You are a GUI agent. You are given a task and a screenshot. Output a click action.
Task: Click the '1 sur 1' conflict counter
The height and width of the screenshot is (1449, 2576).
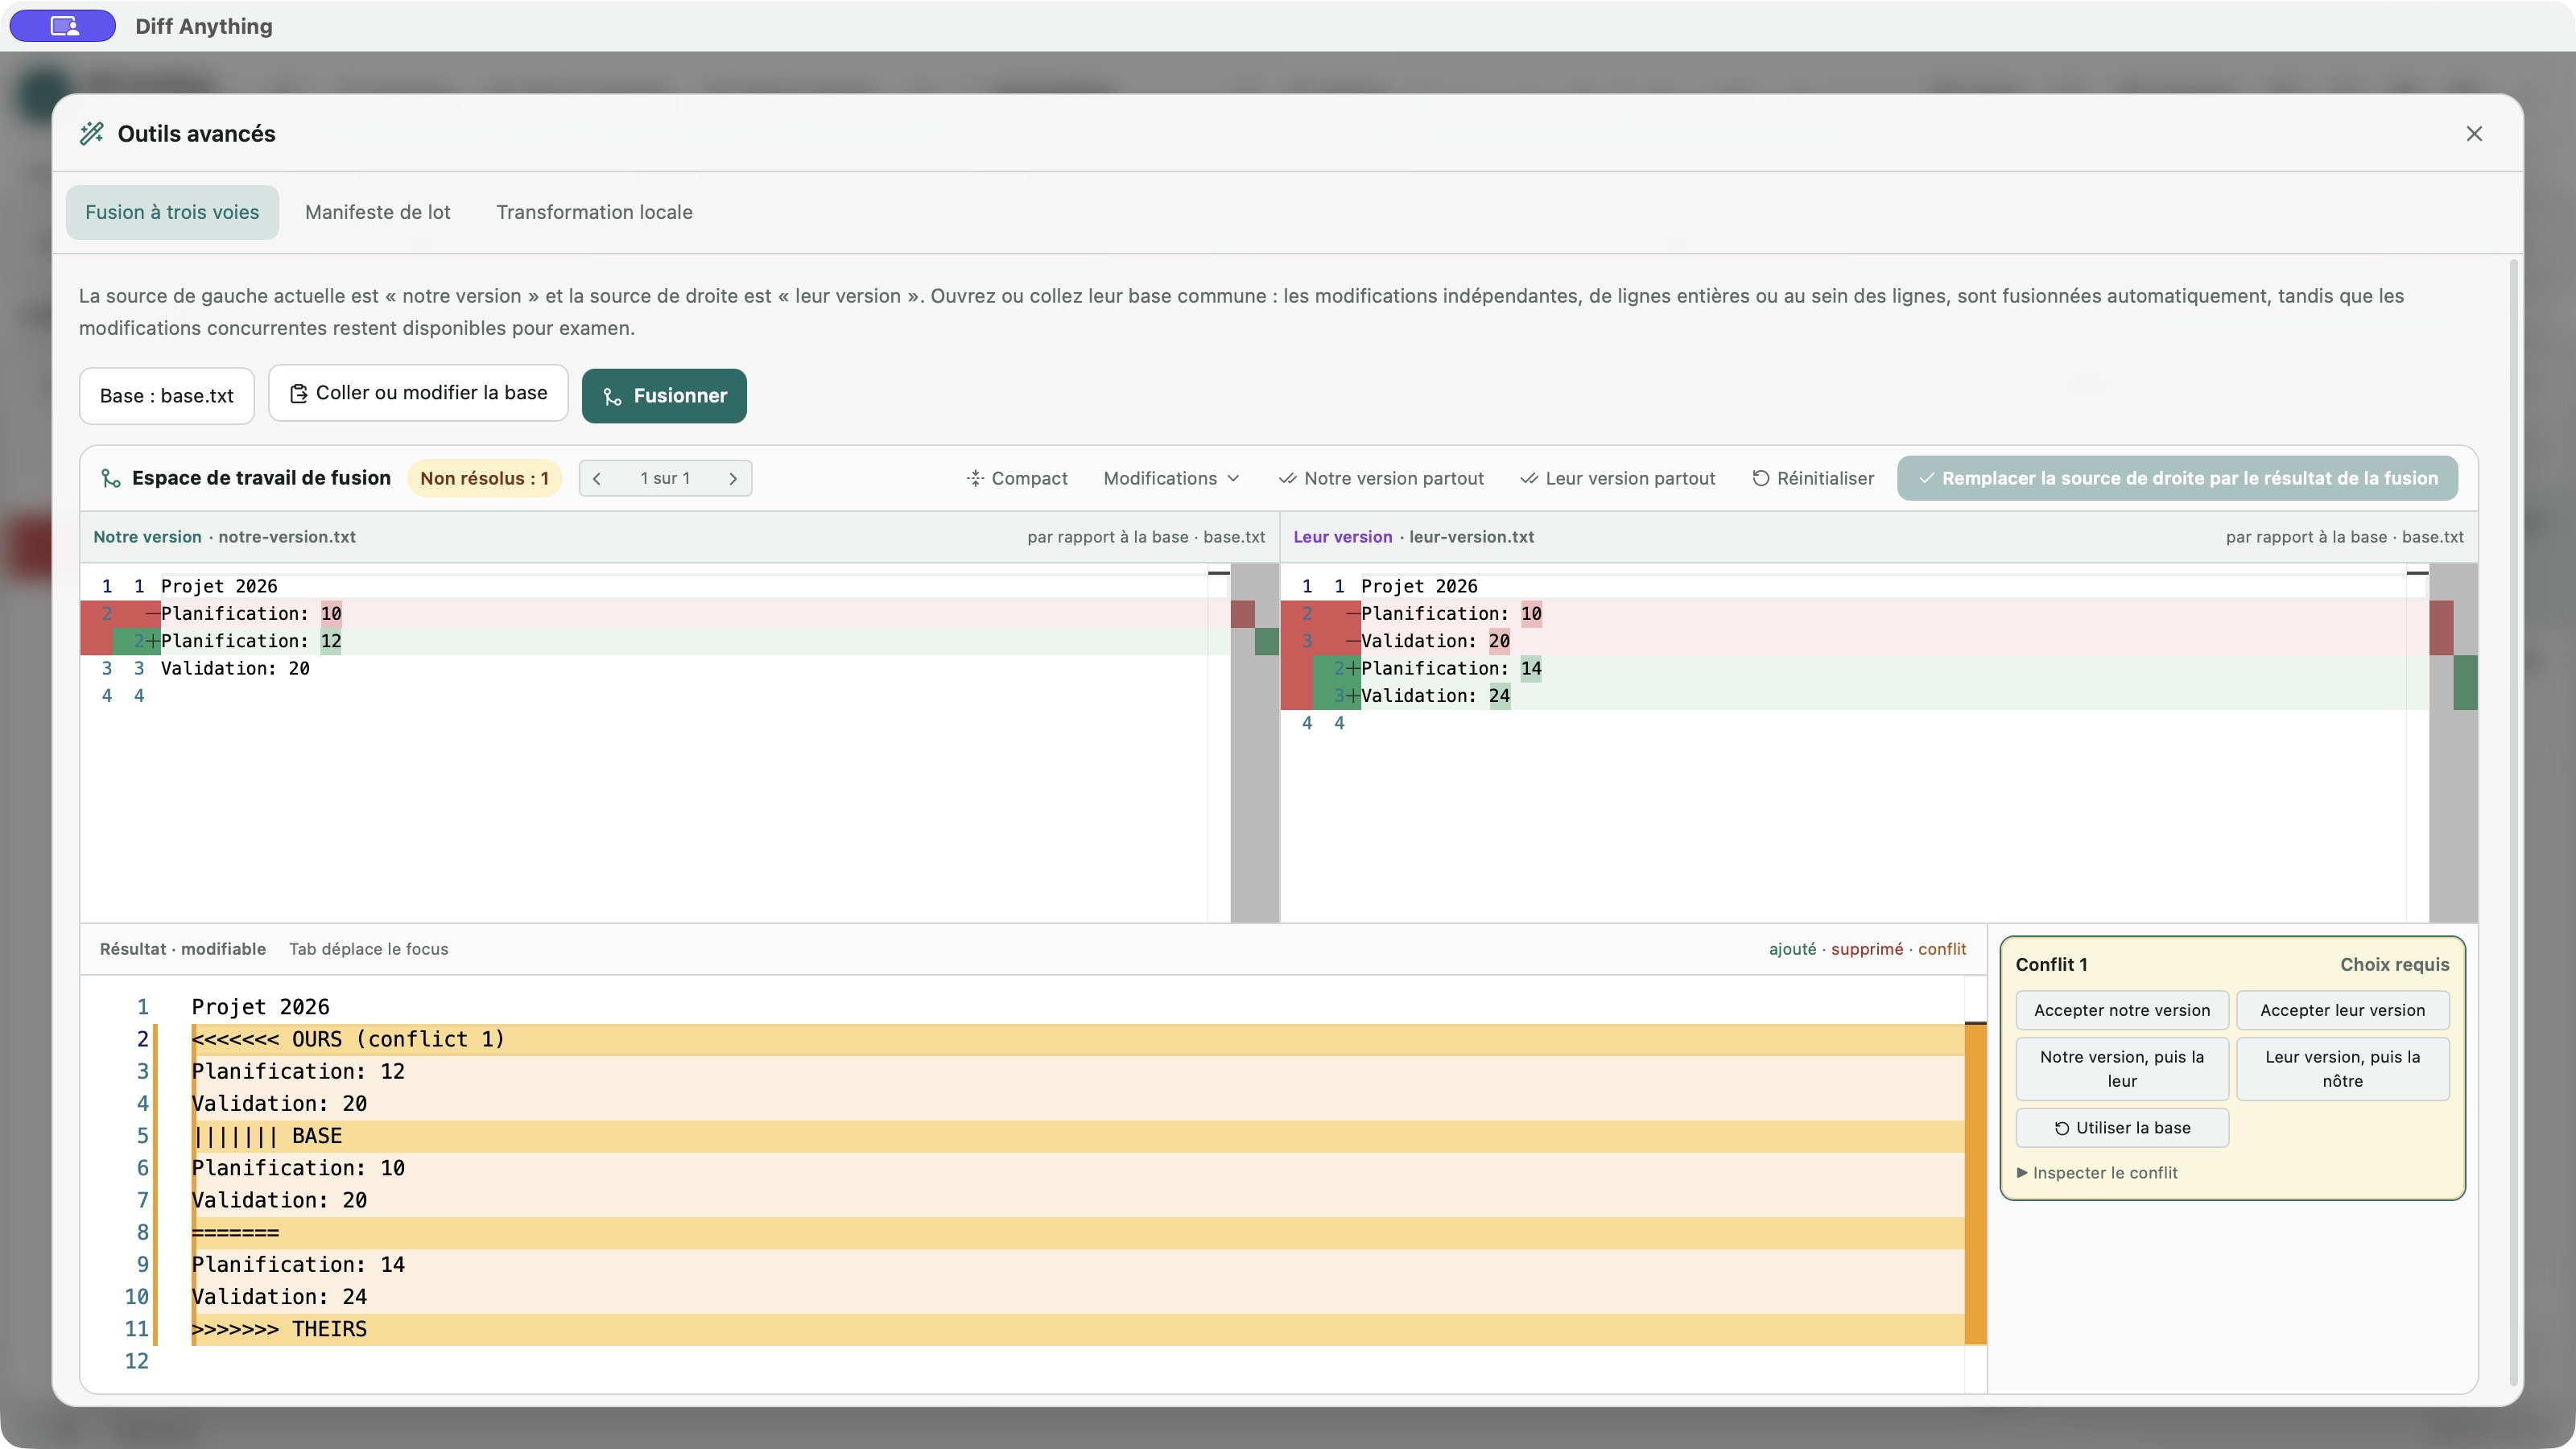pyautogui.click(x=665, y=479)
